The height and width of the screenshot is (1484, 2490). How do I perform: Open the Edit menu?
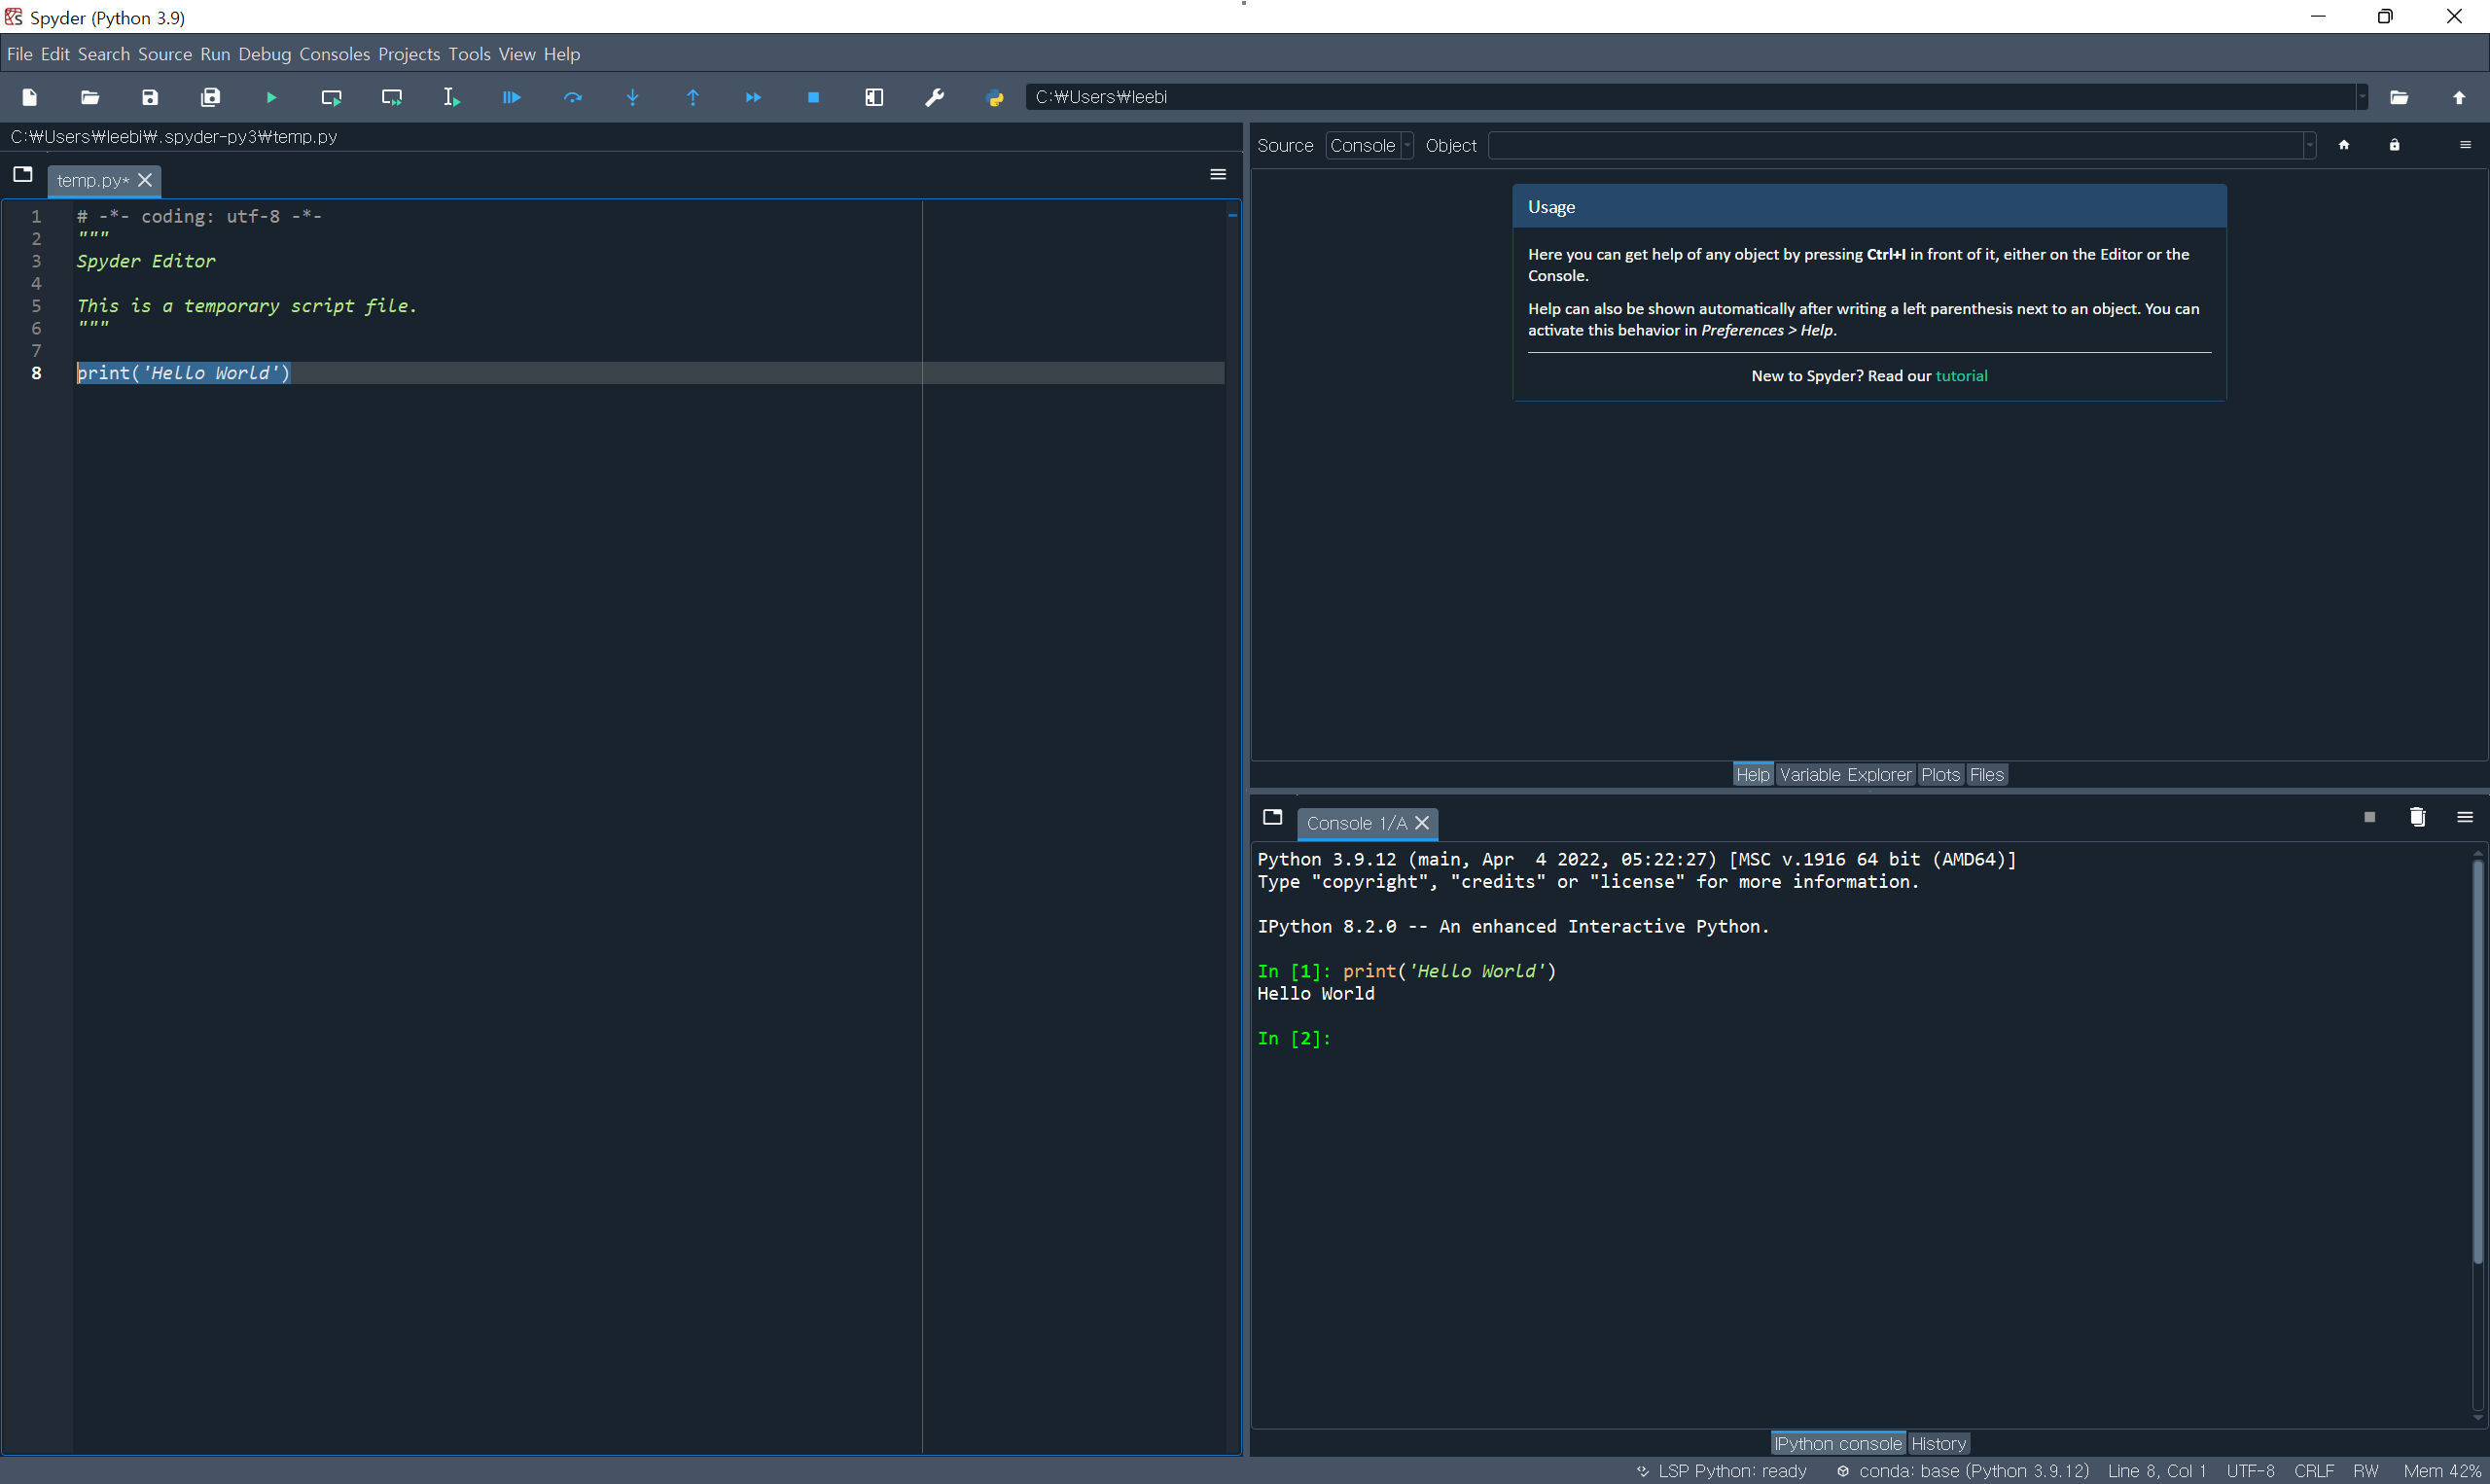tap(55, 54)
